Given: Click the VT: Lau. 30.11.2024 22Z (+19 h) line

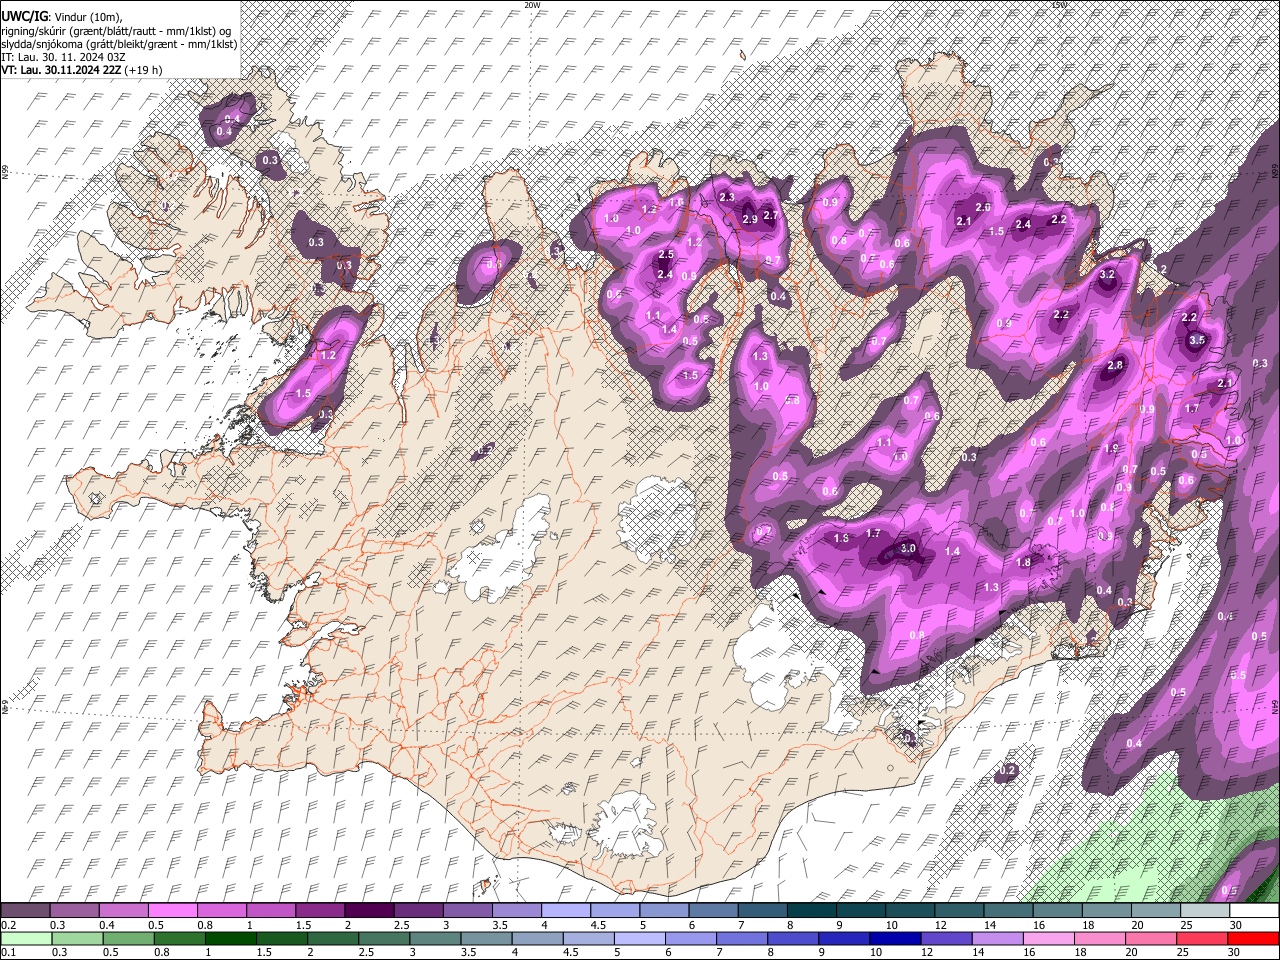Looking at the screenshot, I should pos(81,70).
